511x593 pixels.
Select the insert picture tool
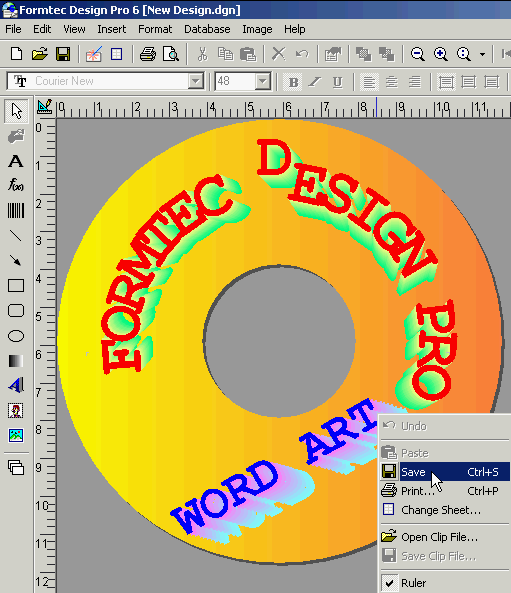click(16, 435)
